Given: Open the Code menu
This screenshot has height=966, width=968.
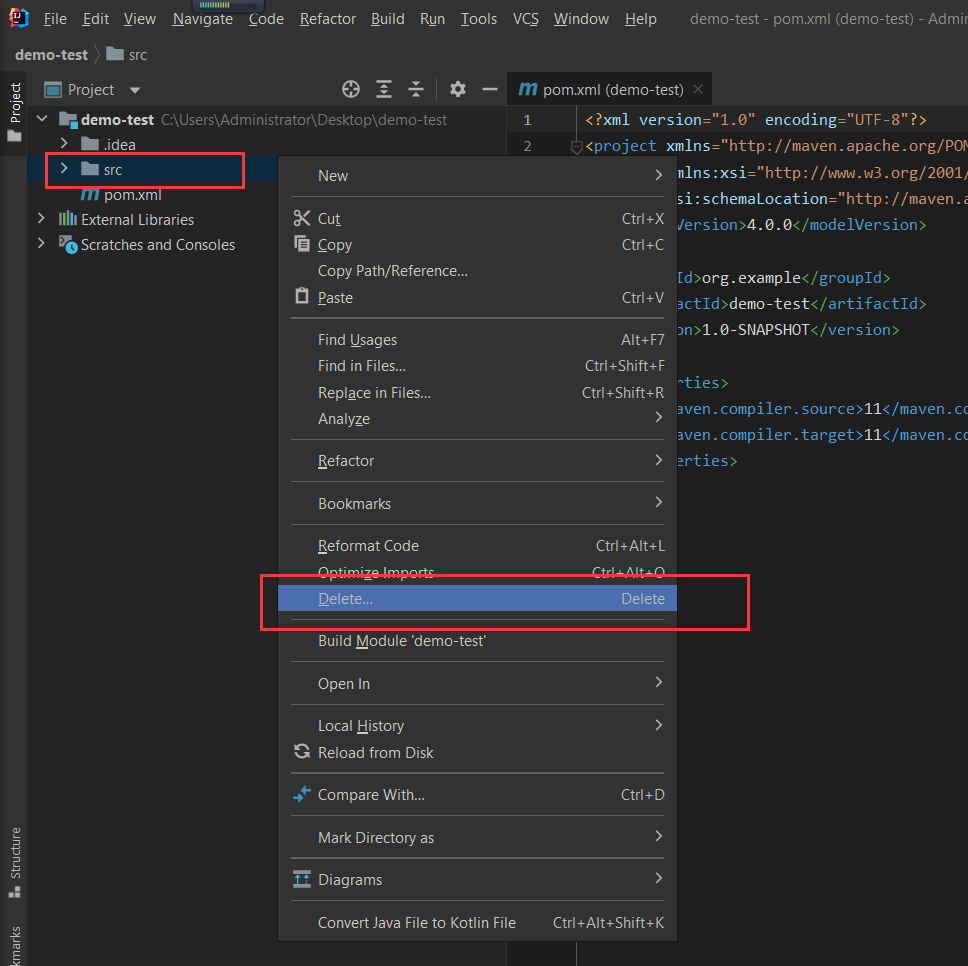Looking at the screenshot, I should coord(266,19).
